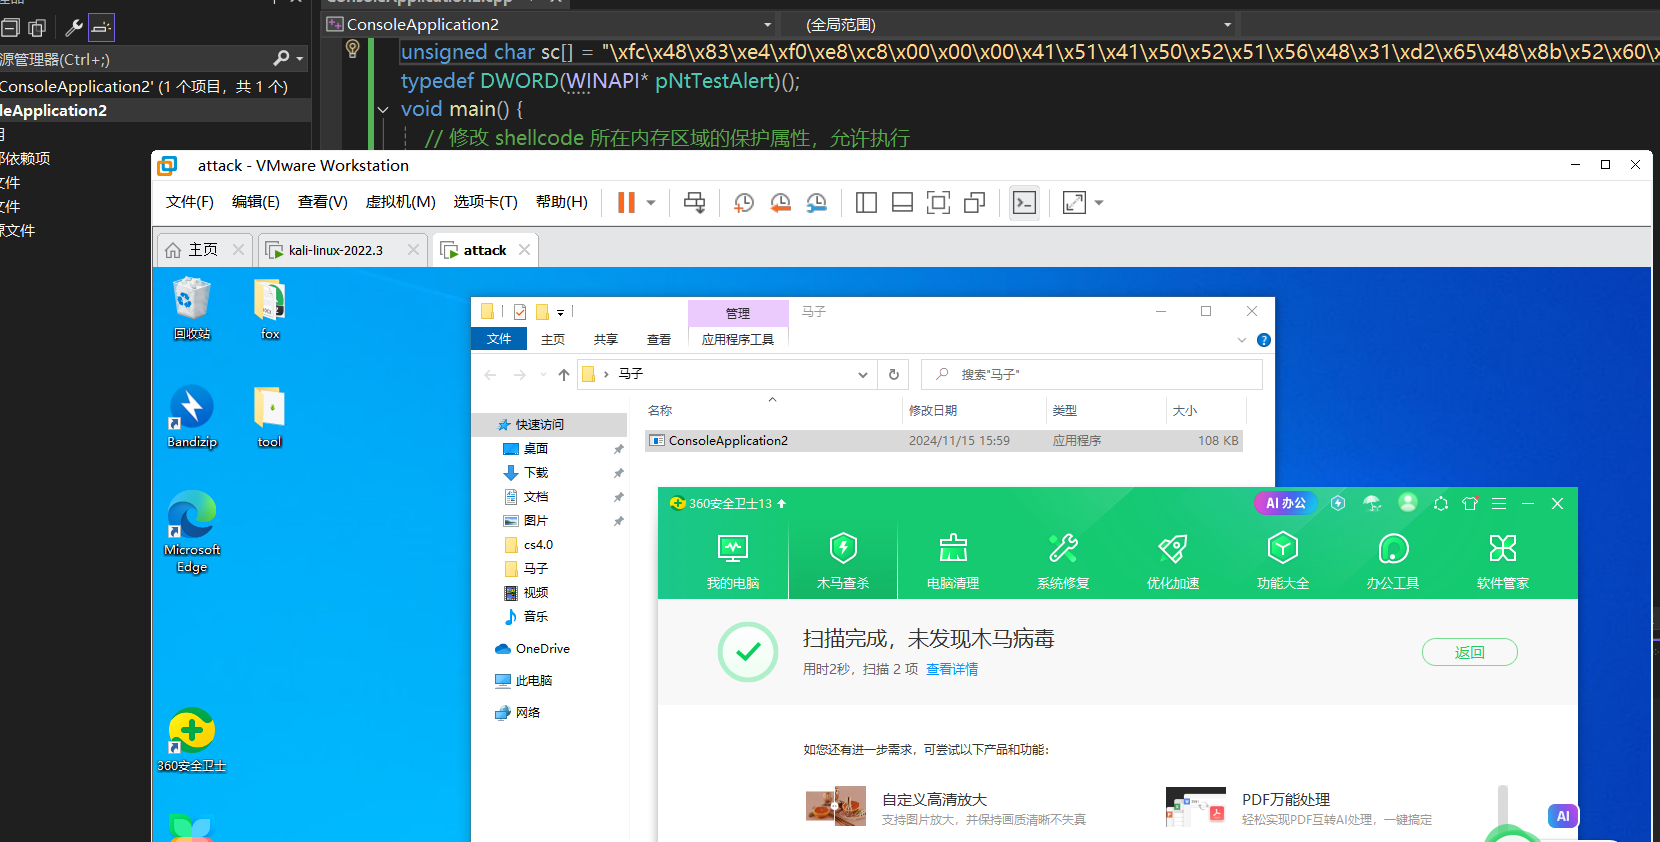Open the (全局范围) scope dropdown in Visual Studio
This screenshot has width=1660, height=842.
click(x=1227, y=24)
